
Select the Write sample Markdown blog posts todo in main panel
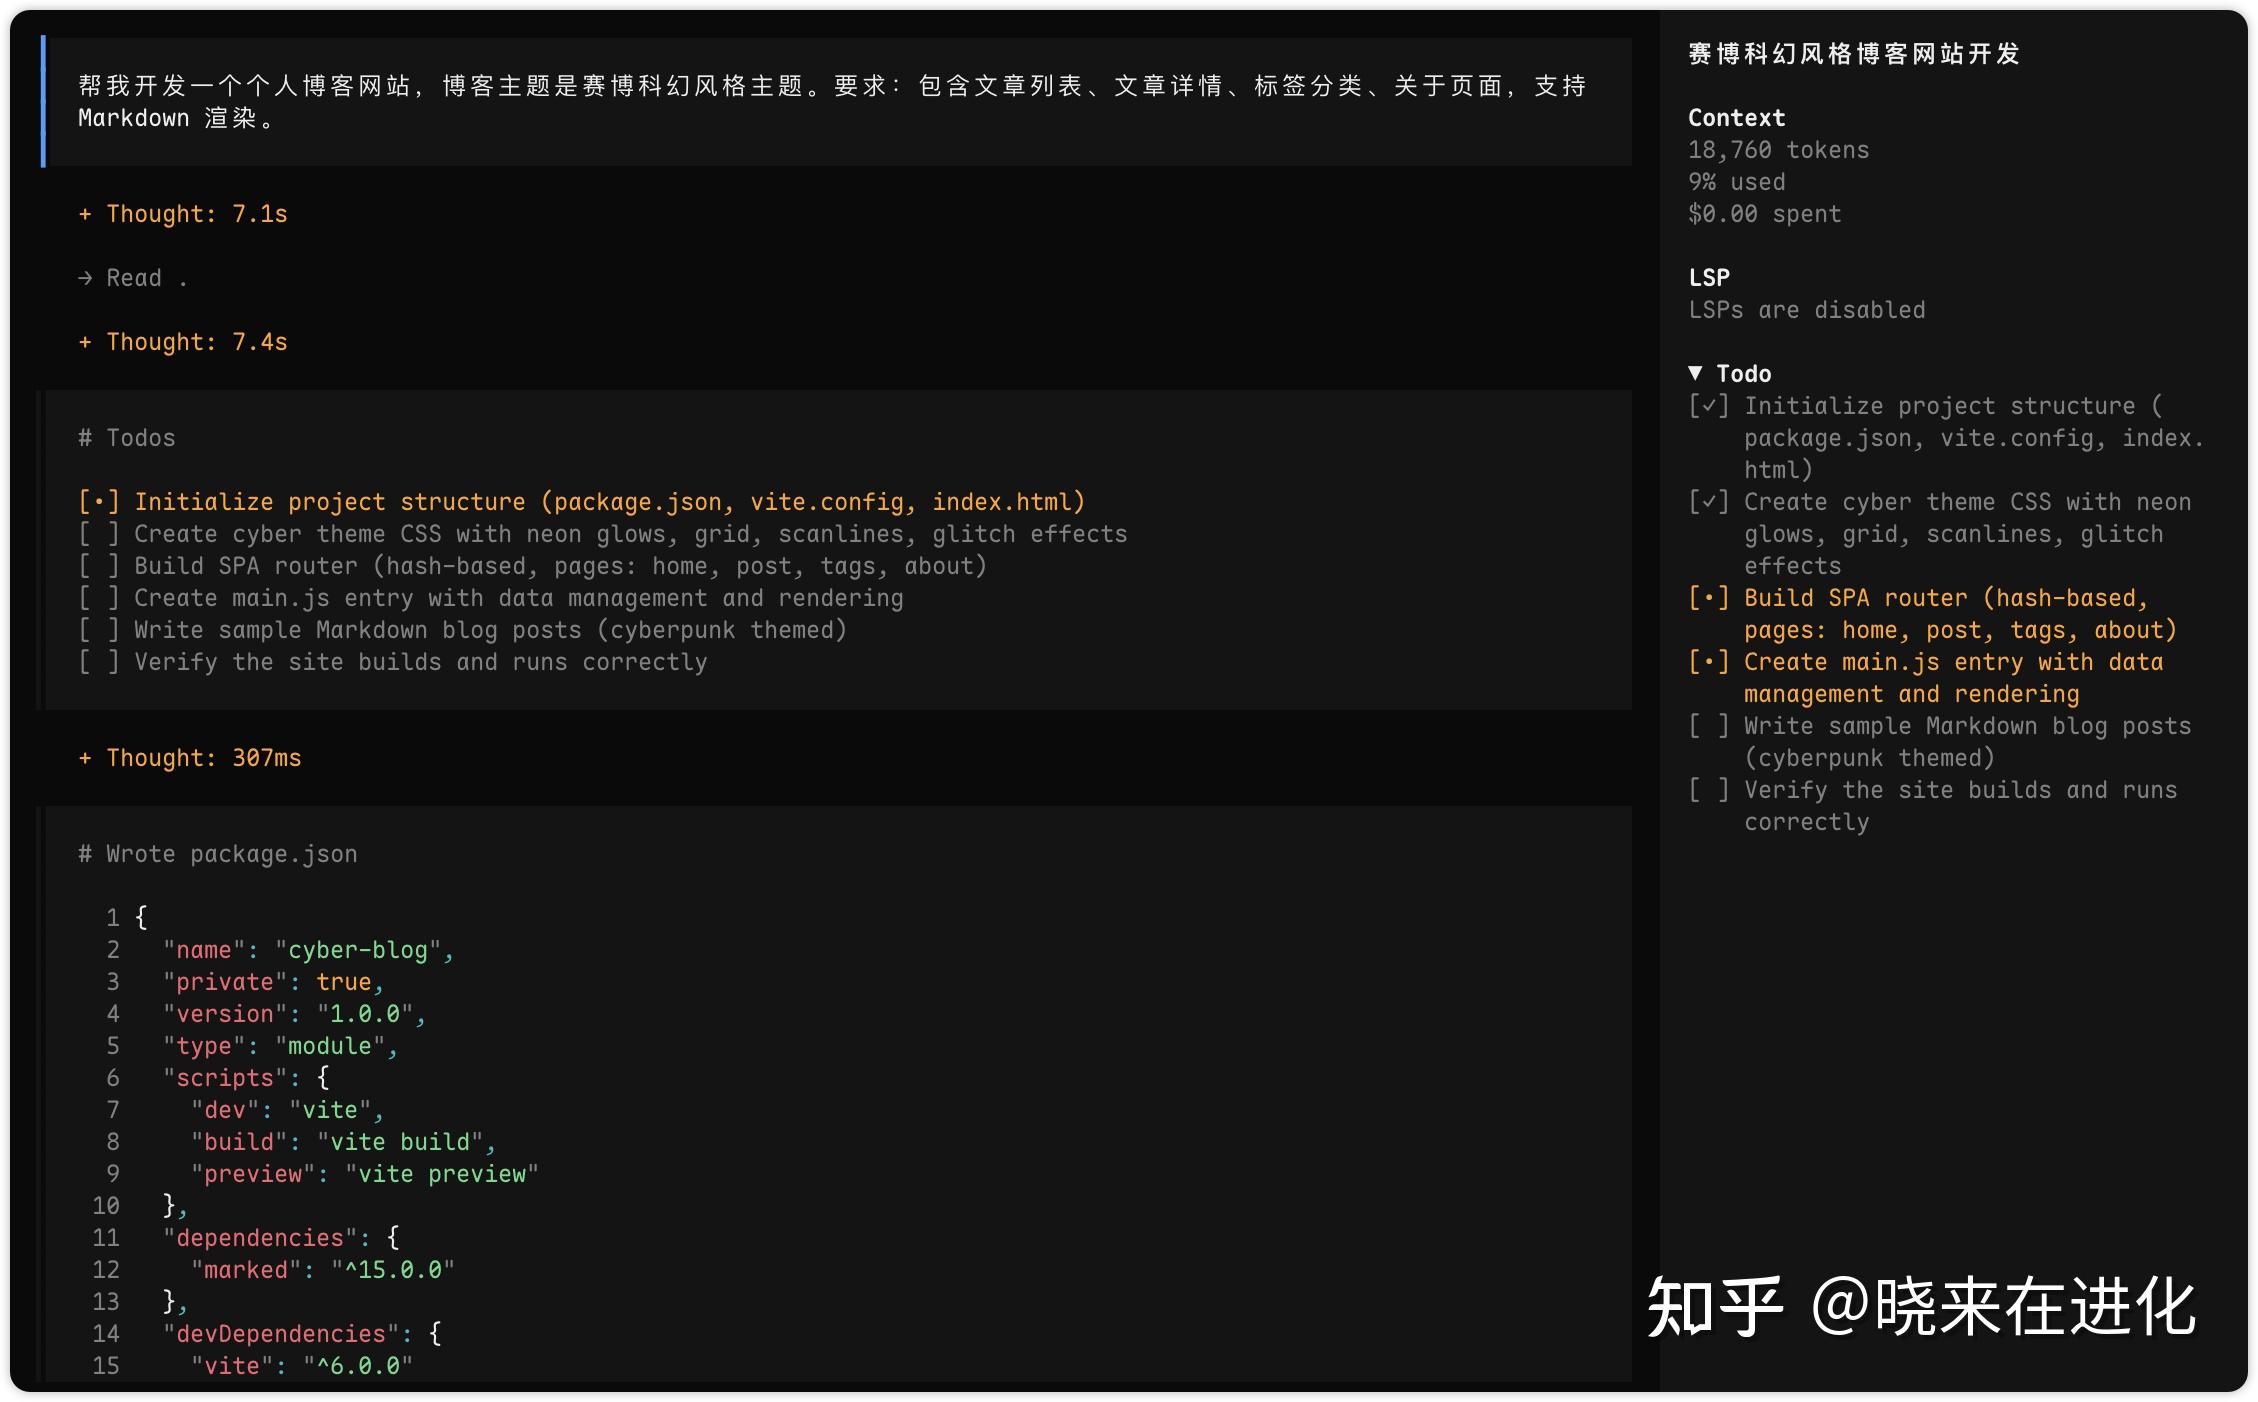click(463, 630)
